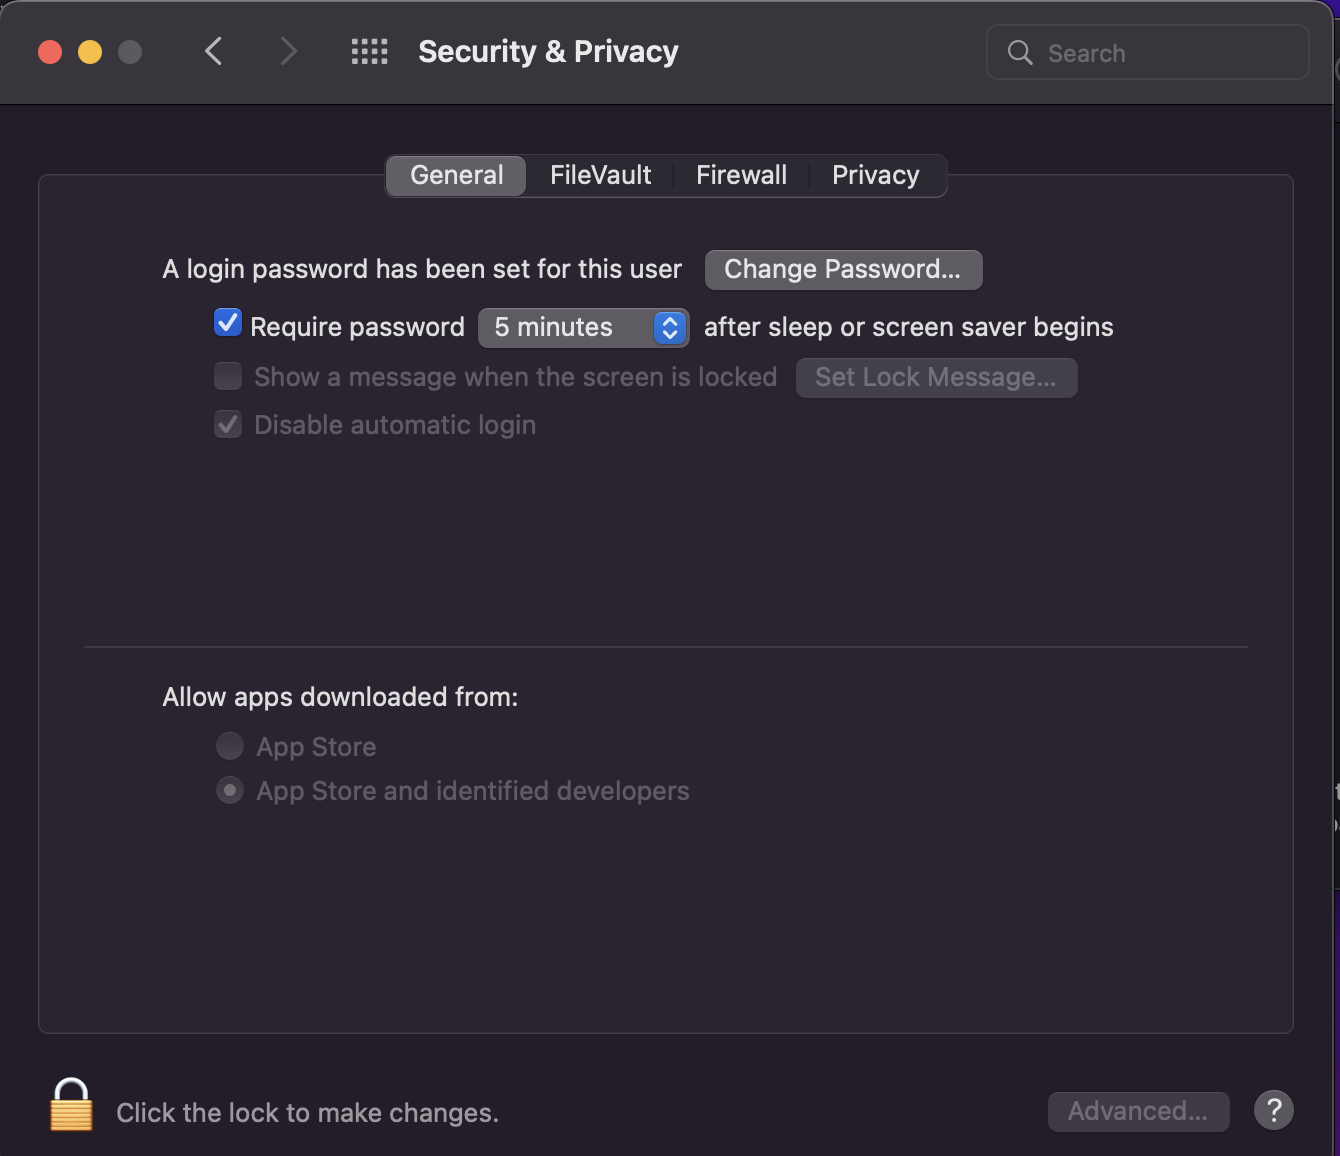Open the Privacy tab
1340x1156 pixels.
pyautogui.click(x=875, y=175)
